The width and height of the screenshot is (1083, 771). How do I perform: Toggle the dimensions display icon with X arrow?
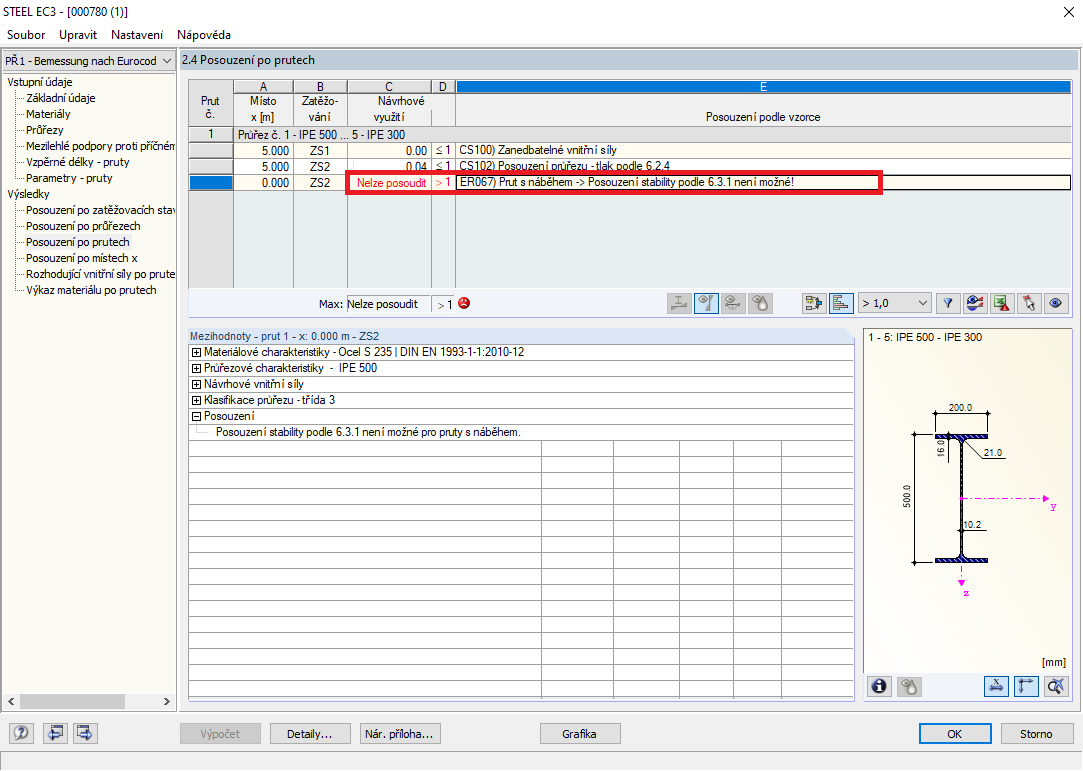tap(996, 686)
